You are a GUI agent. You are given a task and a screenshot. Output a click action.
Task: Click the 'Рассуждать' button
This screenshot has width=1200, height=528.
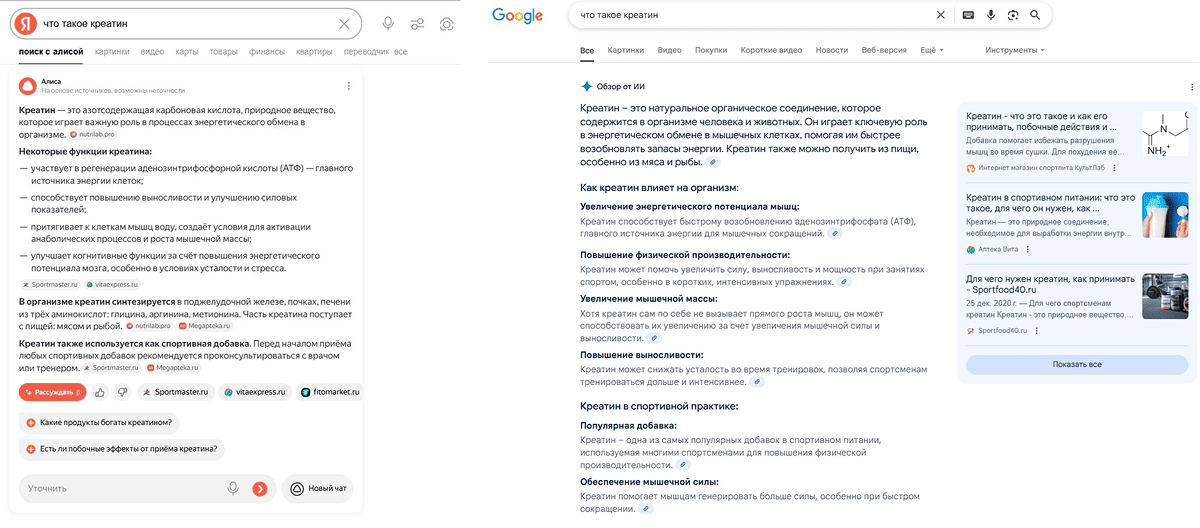[x=52, y=392]
